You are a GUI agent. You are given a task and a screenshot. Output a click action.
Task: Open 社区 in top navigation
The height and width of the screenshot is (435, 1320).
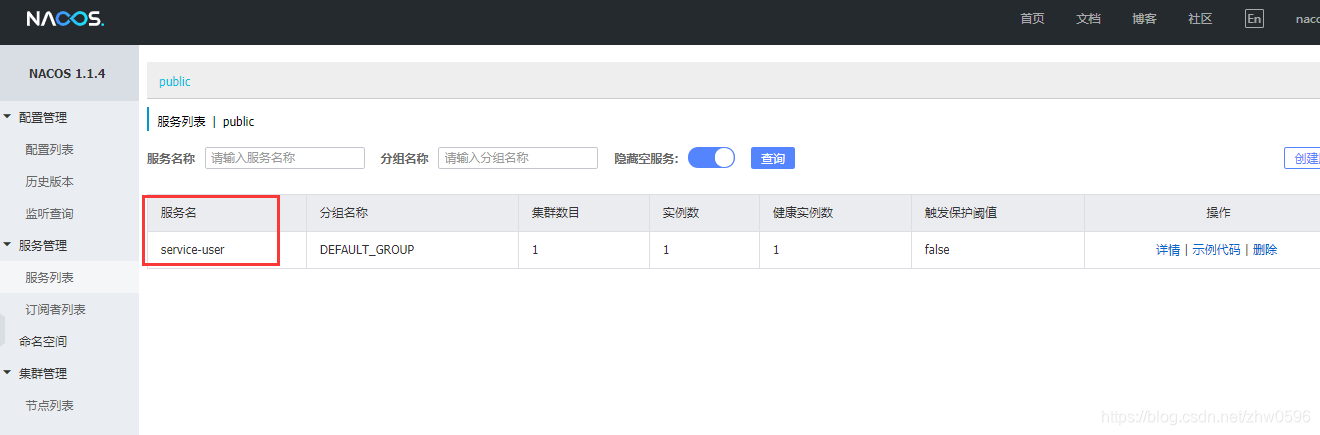pos(1200,19)
